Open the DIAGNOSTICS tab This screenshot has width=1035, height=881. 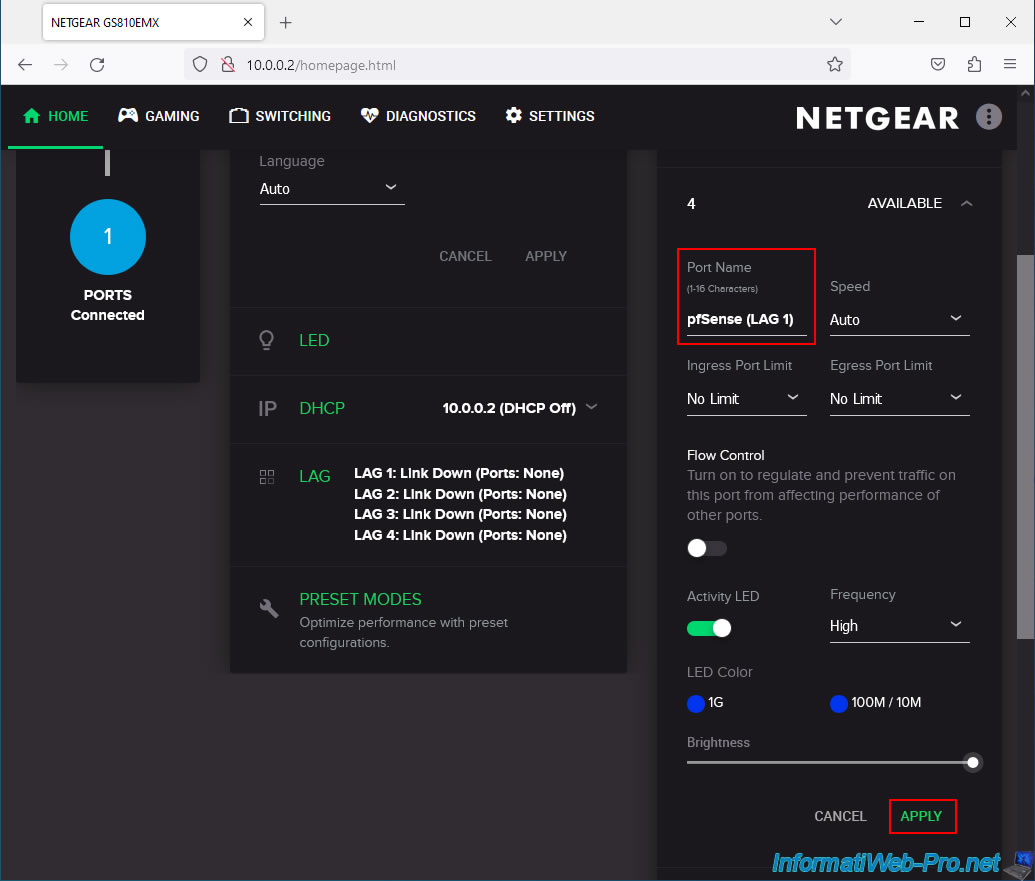[418, 116]
